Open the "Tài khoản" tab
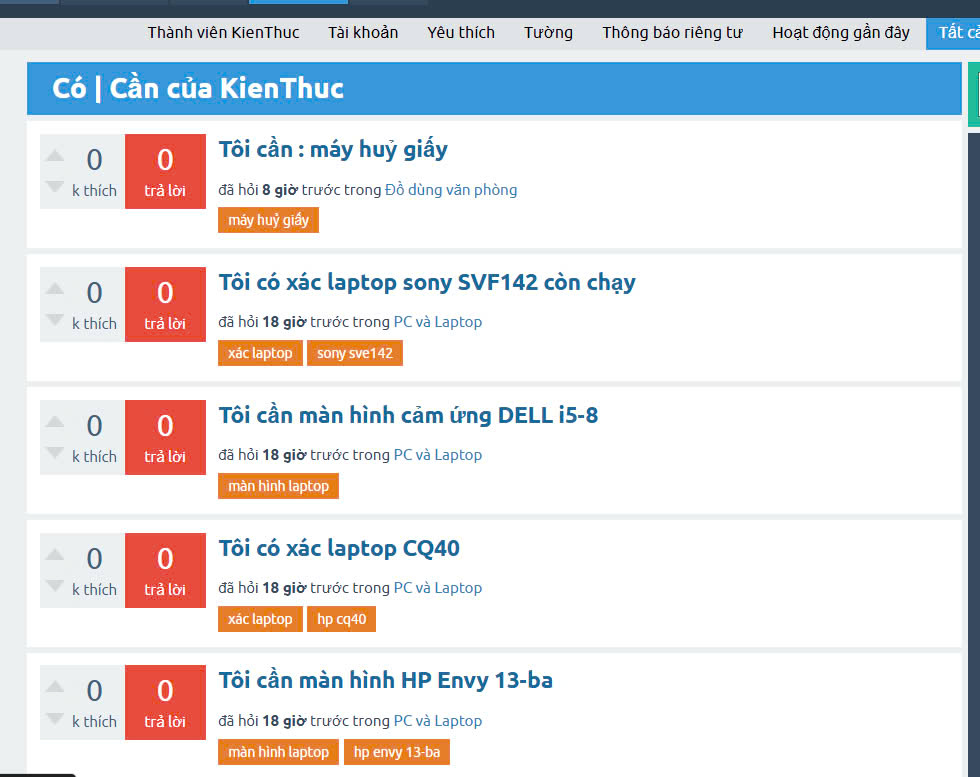Screen dimensions: 980x777 [x=363, y=33]
